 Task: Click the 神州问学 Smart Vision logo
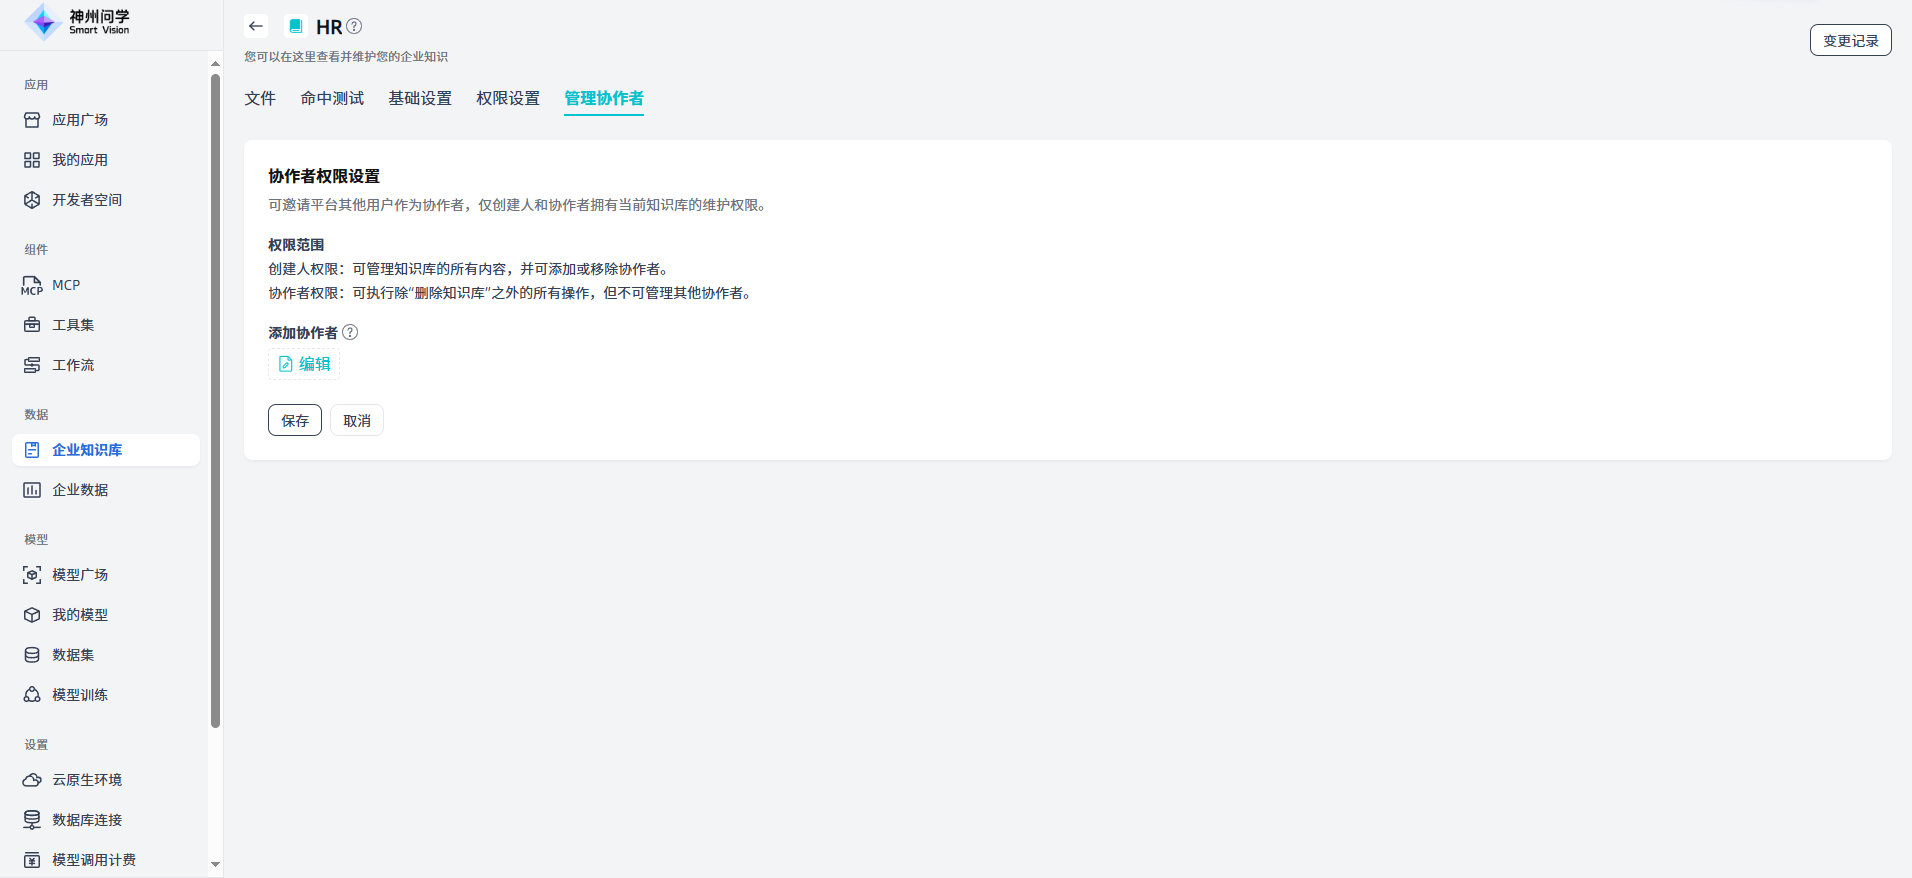pos(78,22)
